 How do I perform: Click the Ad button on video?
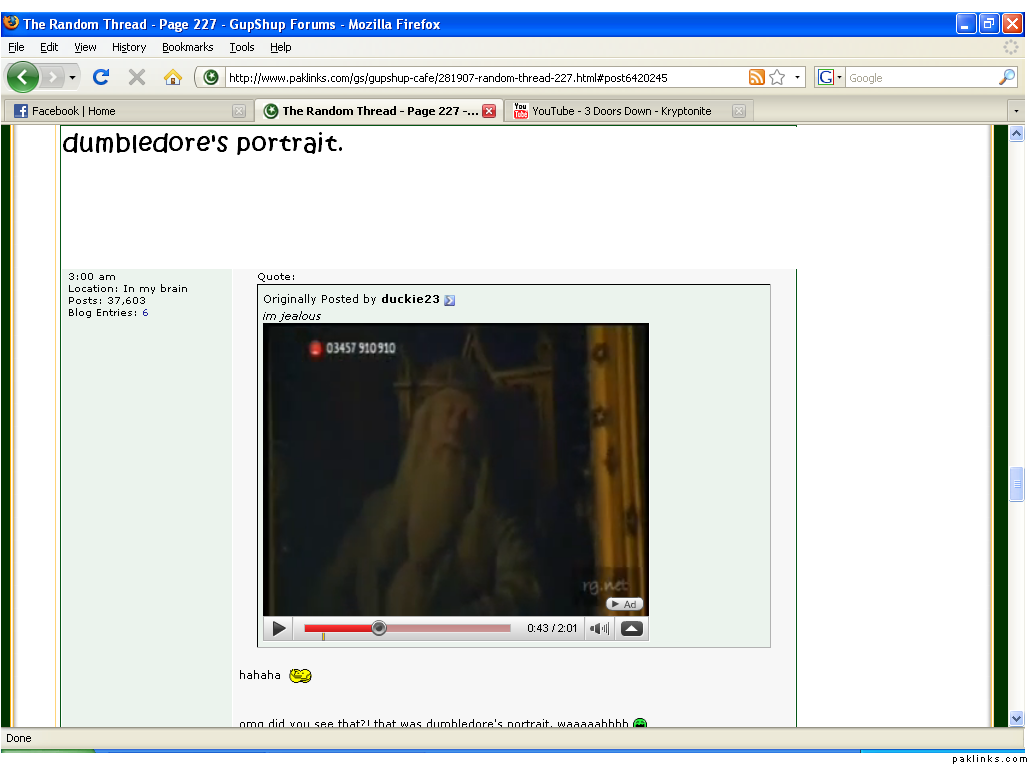(x=624, y=604)
